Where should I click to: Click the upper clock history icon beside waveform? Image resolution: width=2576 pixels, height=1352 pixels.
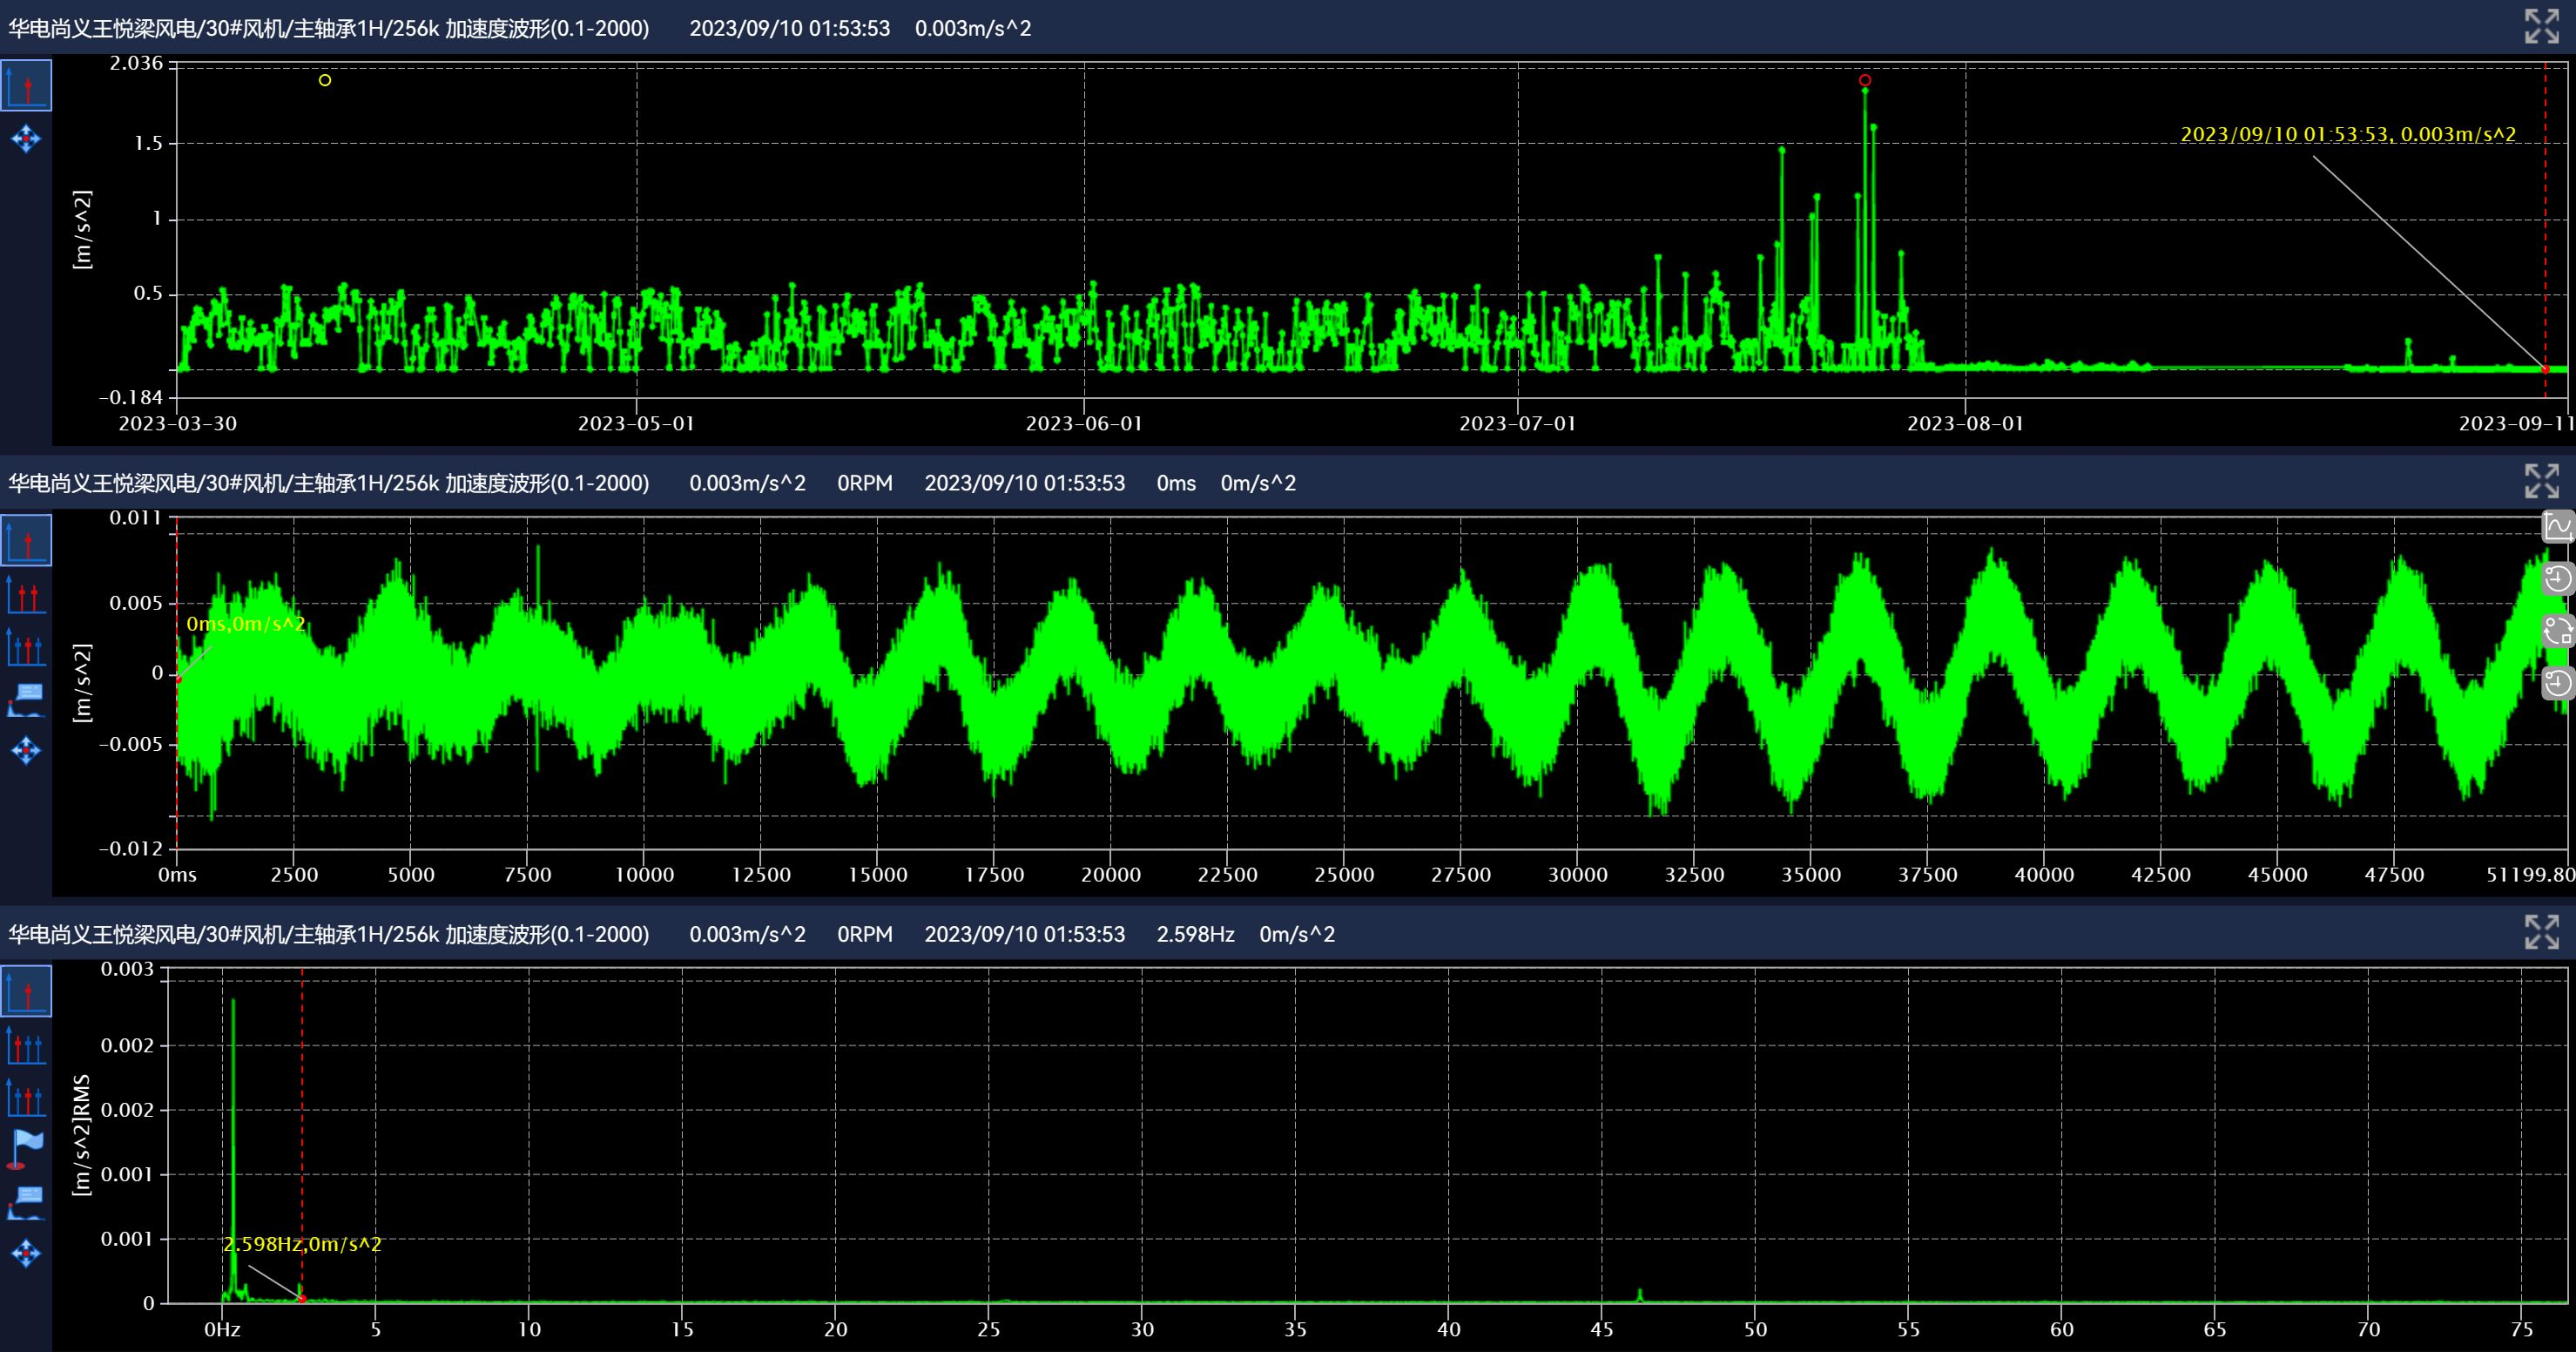click(x=2559, y=578)
